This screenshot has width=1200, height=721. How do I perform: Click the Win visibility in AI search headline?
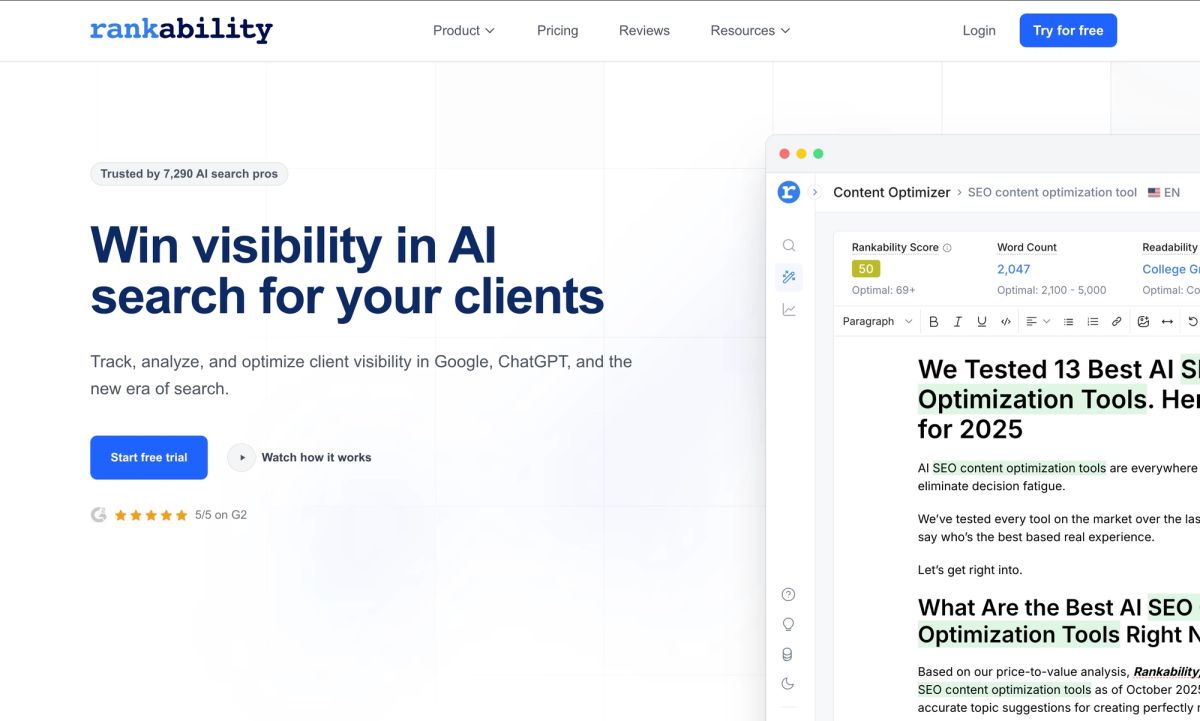(x=347, y=270)
